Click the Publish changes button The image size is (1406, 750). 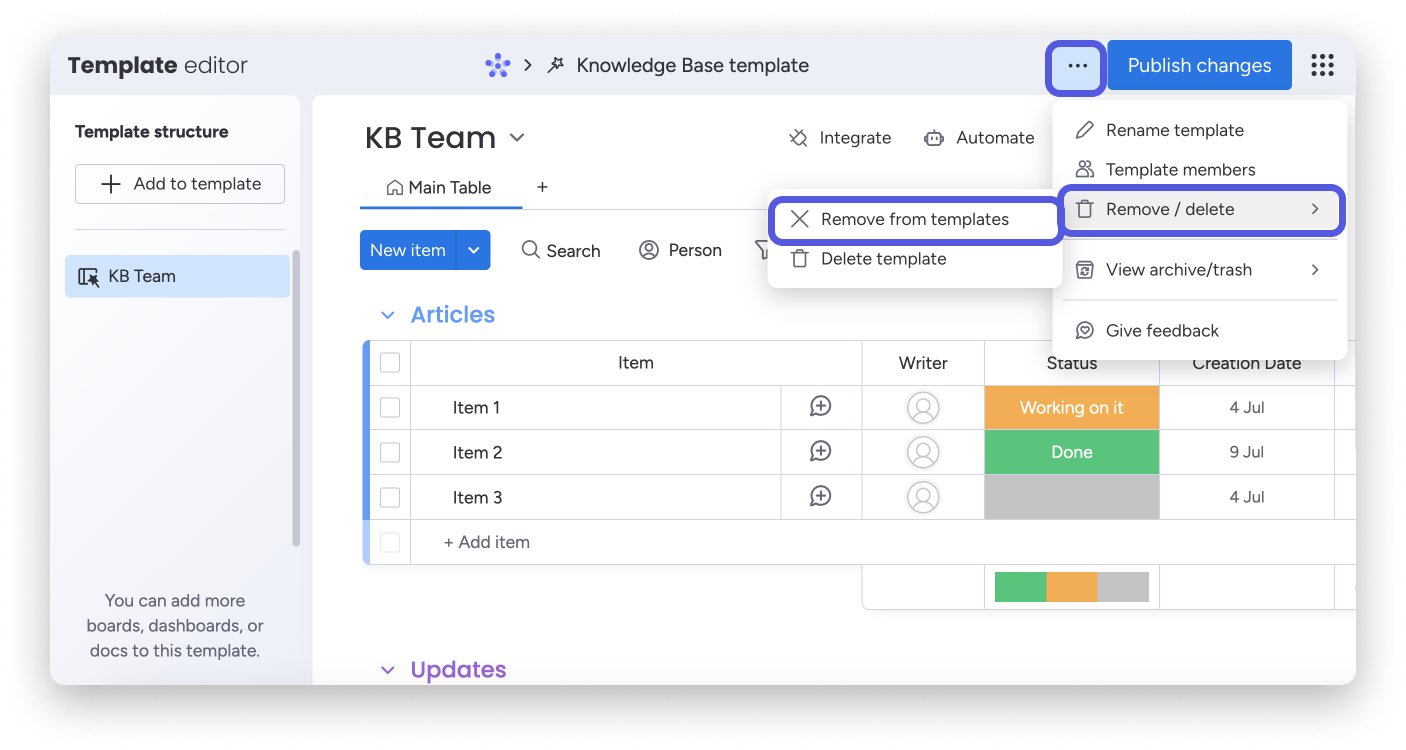click(x=1199, y=65)
